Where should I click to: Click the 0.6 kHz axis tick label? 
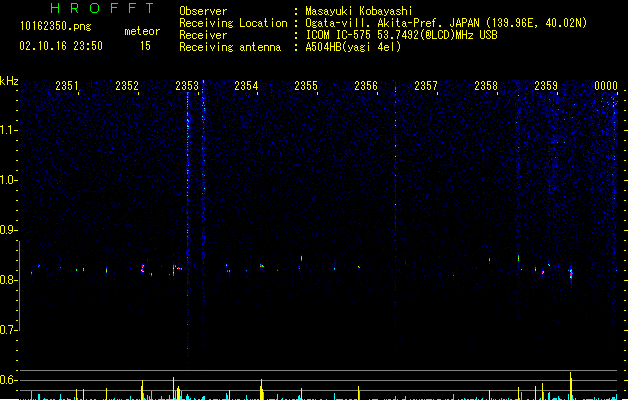point(8,380)
